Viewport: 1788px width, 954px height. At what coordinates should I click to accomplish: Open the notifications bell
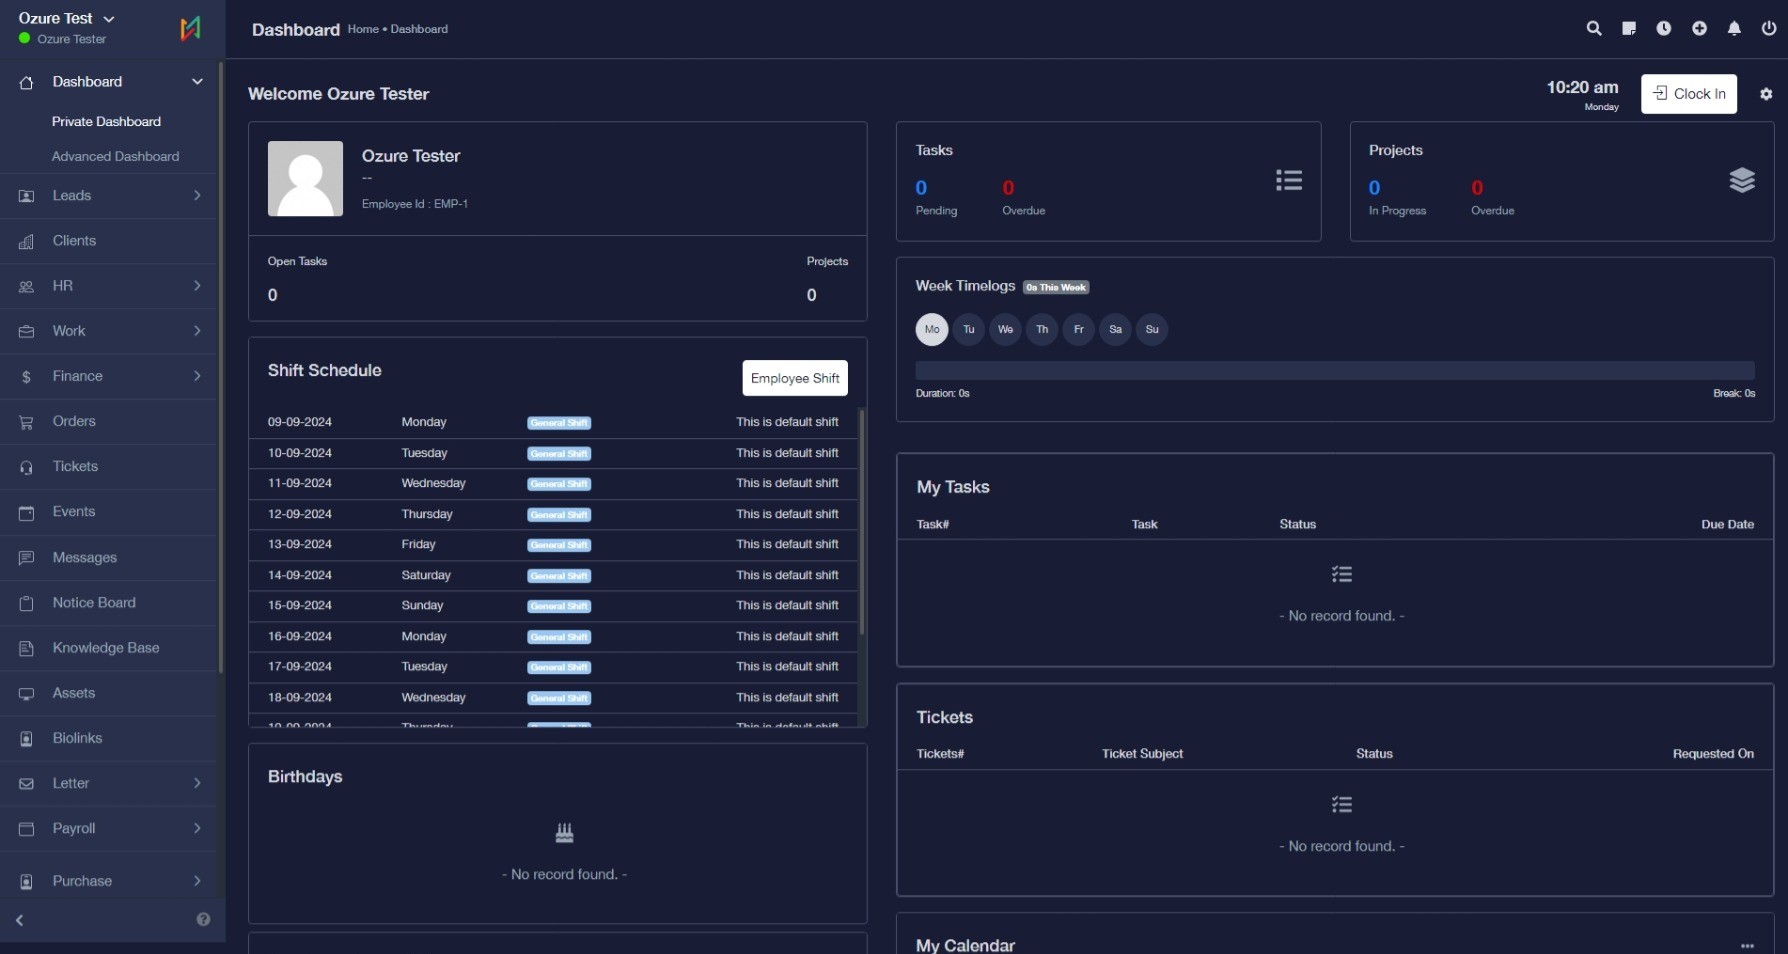1734,29
